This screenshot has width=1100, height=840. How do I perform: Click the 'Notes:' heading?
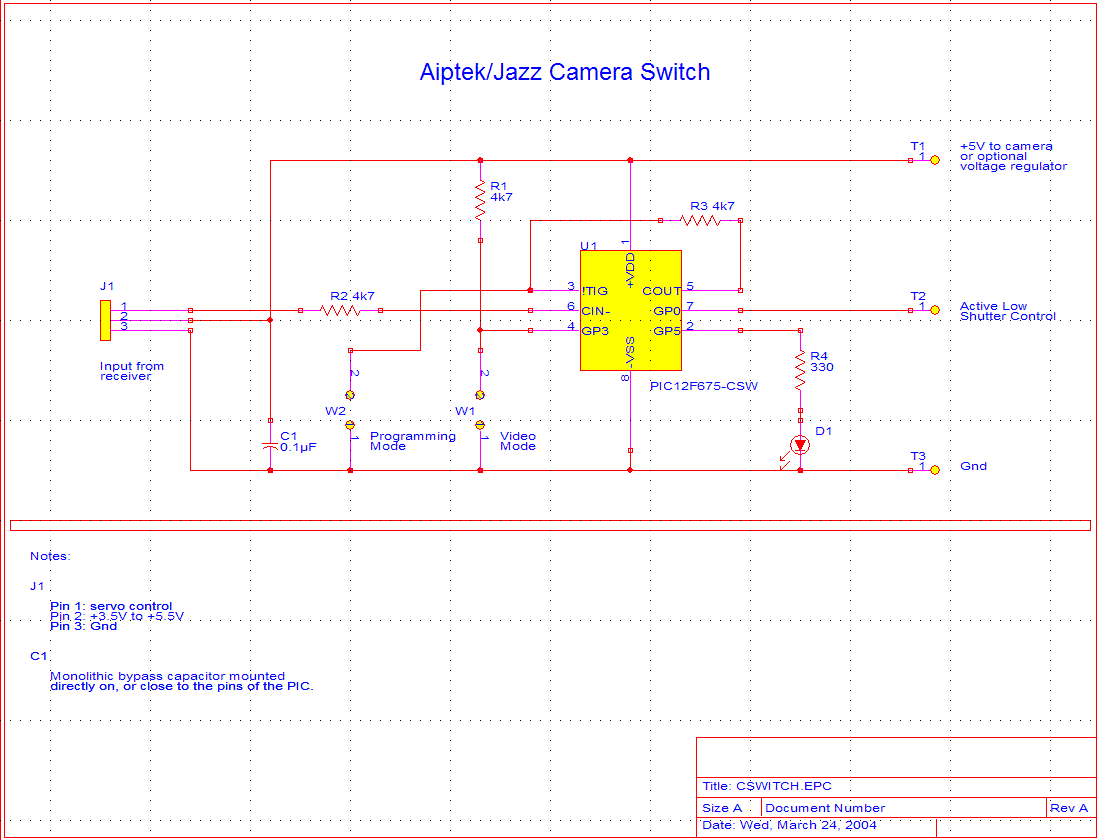50,556
